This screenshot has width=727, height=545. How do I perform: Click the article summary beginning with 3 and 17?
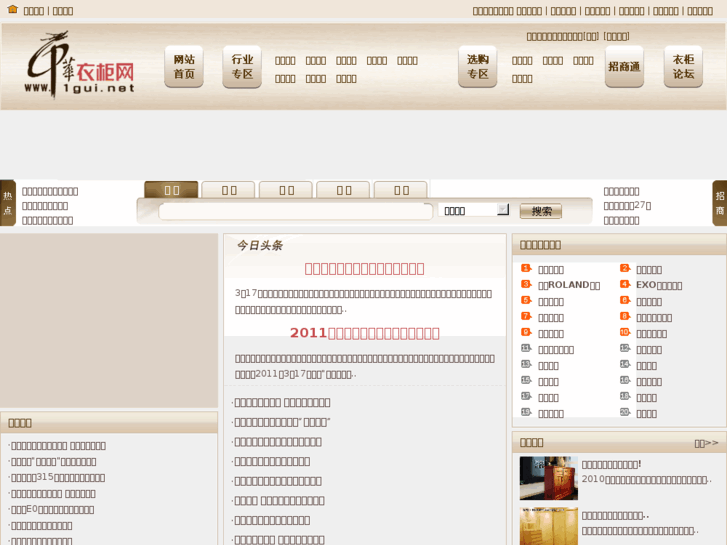(364, 301)
